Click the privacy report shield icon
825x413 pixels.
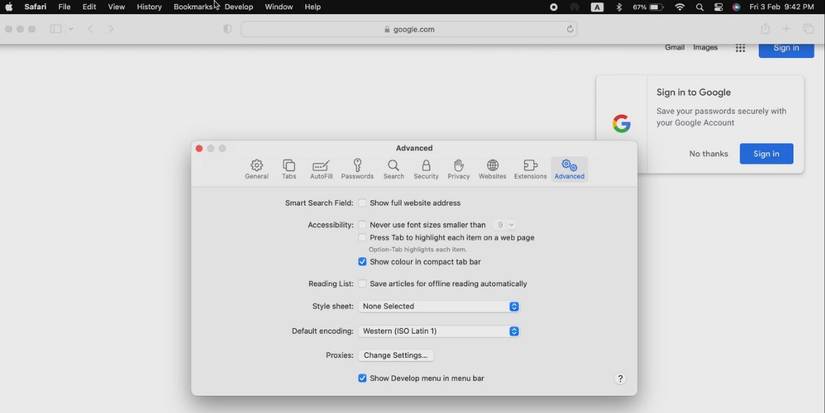point(227,29)
